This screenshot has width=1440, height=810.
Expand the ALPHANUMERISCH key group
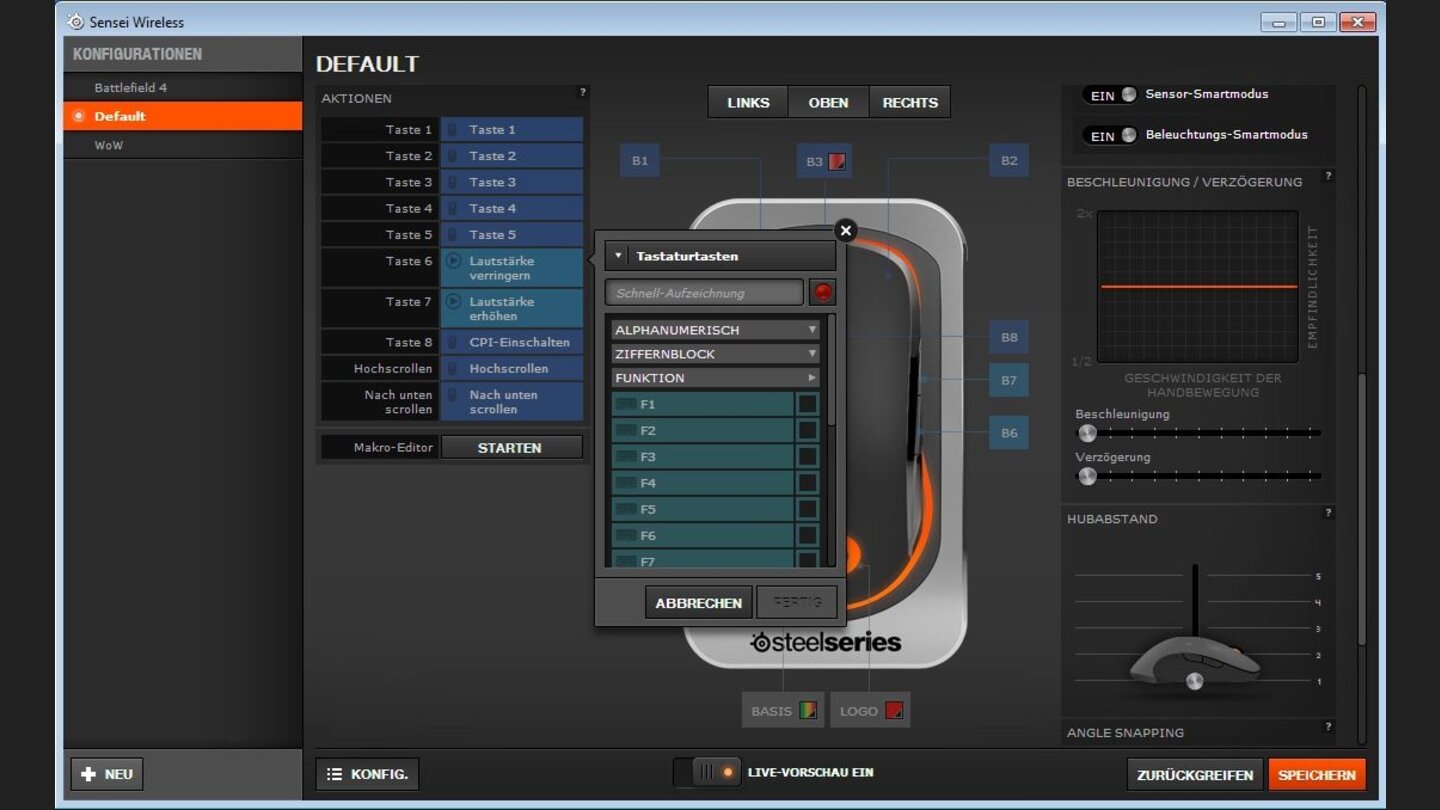(716, 330)
